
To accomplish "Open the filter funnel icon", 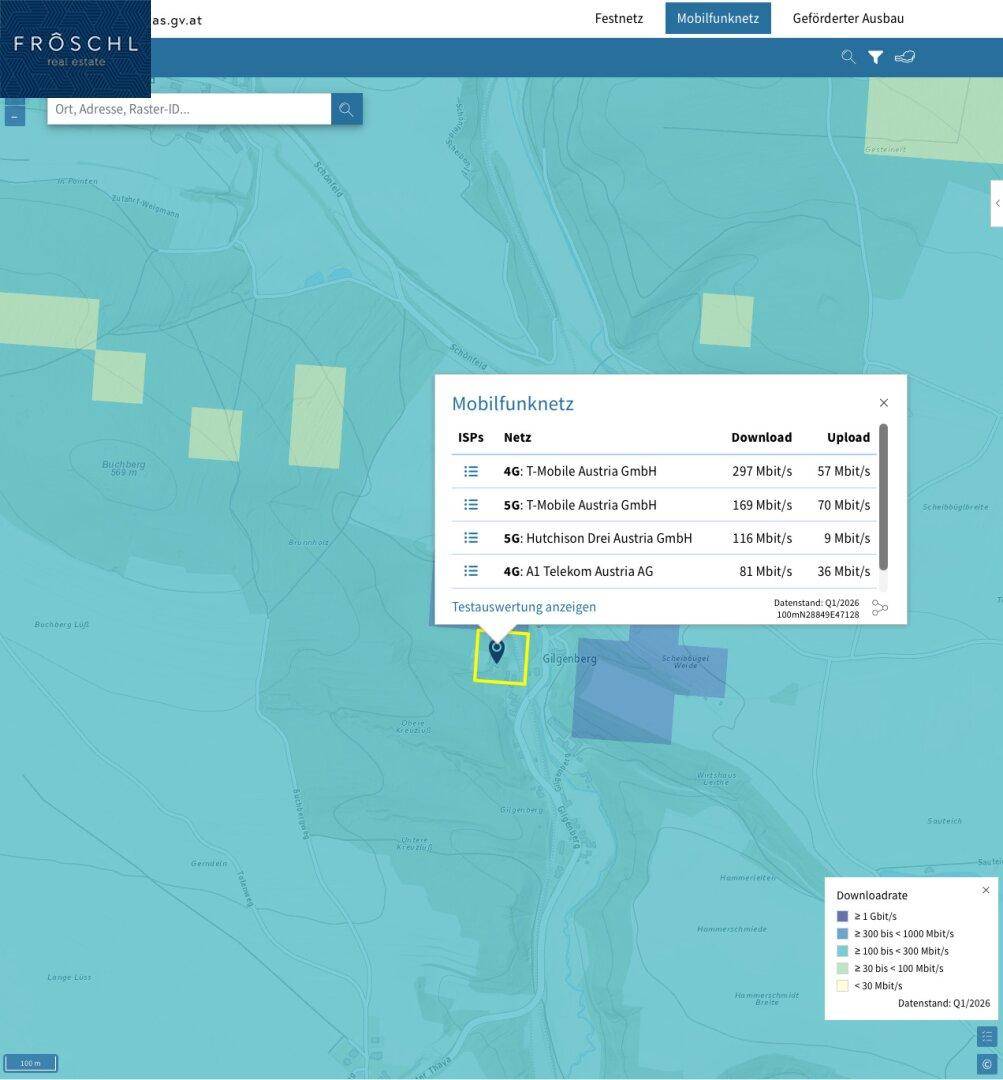I will [x=875, y=57].
